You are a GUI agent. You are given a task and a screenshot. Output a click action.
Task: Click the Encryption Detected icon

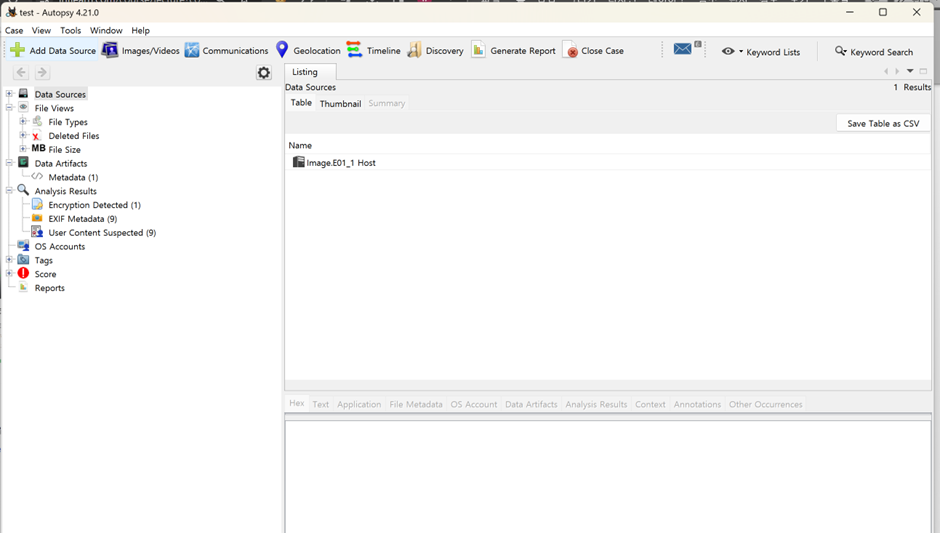pyautogui.click(x=37, y=204)
